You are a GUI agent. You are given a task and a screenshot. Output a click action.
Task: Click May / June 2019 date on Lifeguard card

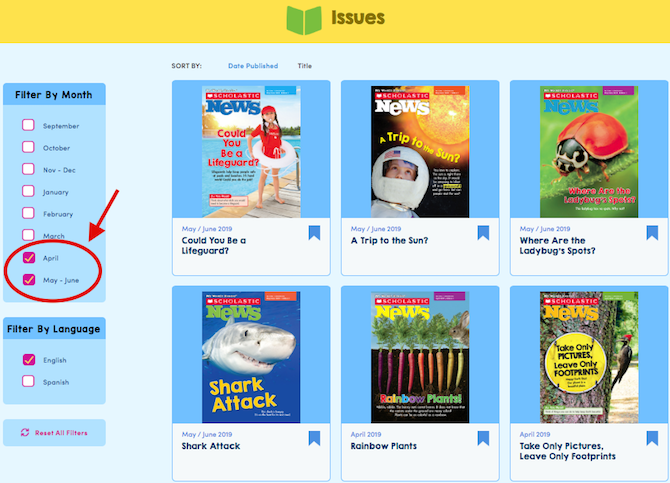click(x=207, y=229)
